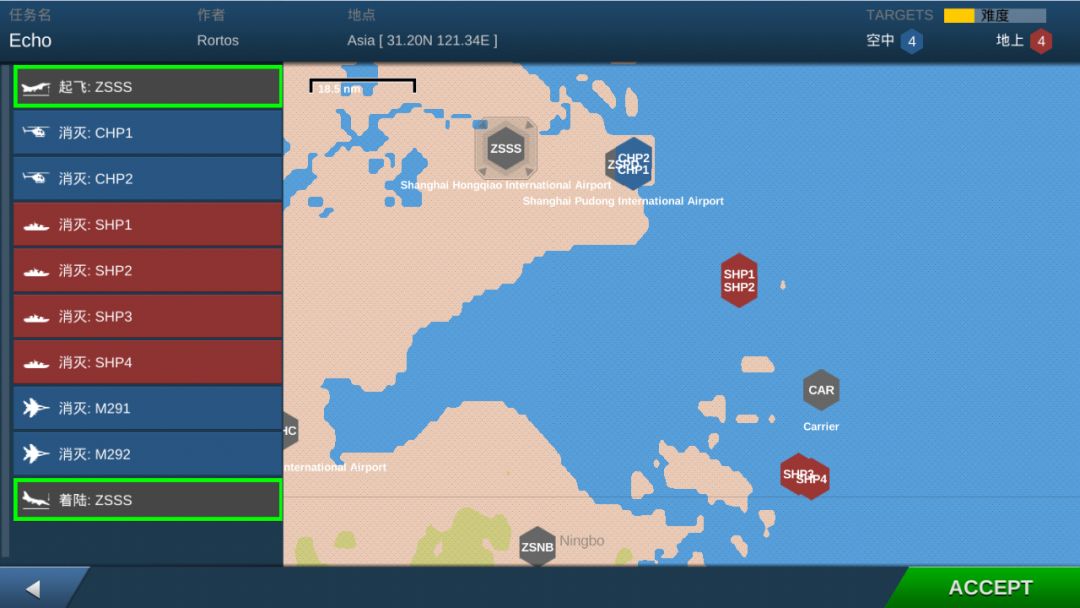
Task: Select the 消灭: SHP4 objective row
Action: point(147,362)
